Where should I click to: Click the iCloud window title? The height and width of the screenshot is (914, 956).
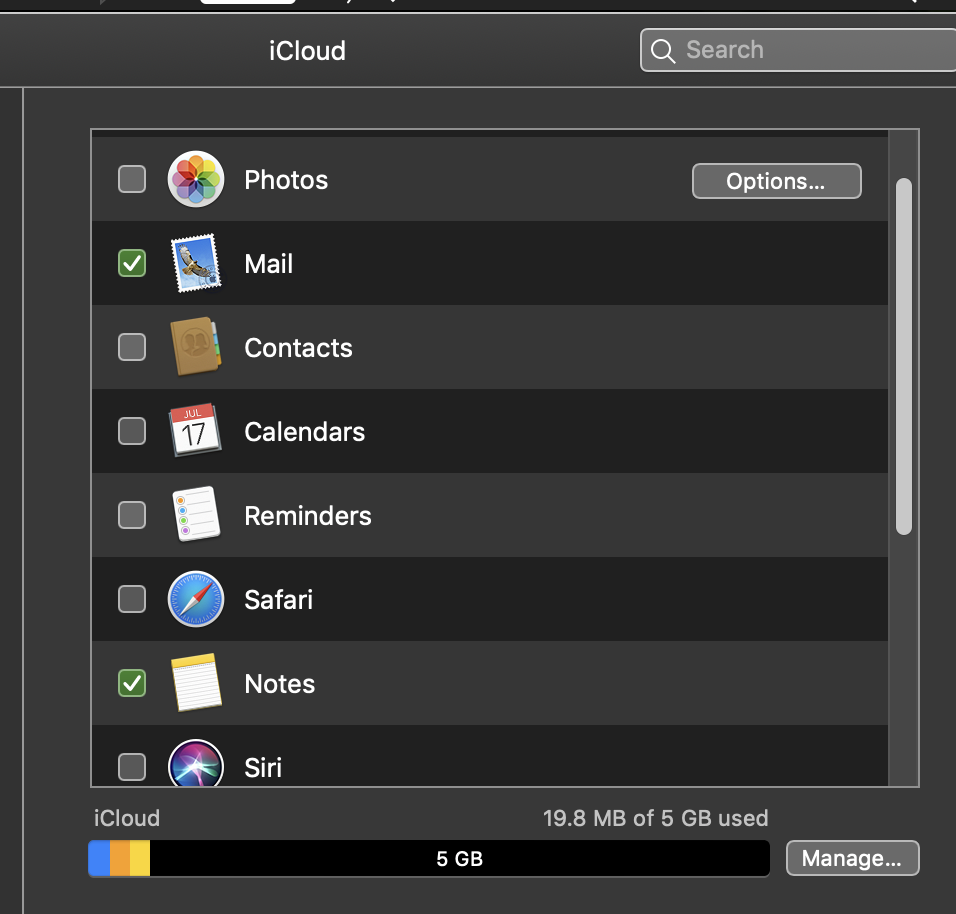[307, 51]
